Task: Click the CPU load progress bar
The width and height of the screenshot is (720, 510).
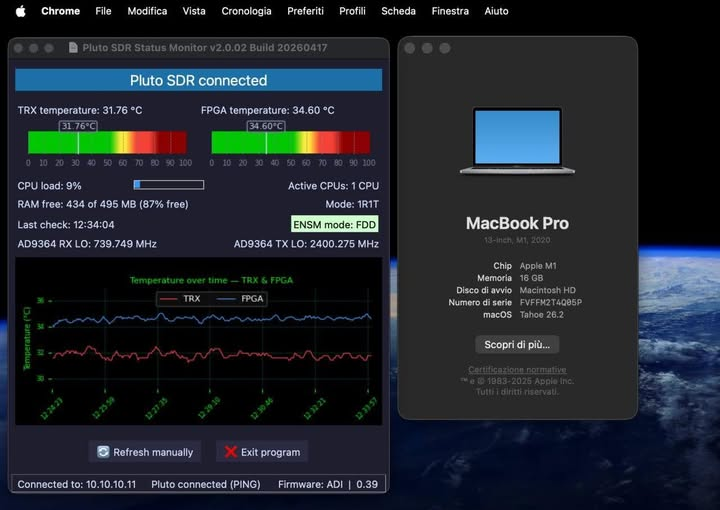Action: pyautogui.click(x=169, y=185)
